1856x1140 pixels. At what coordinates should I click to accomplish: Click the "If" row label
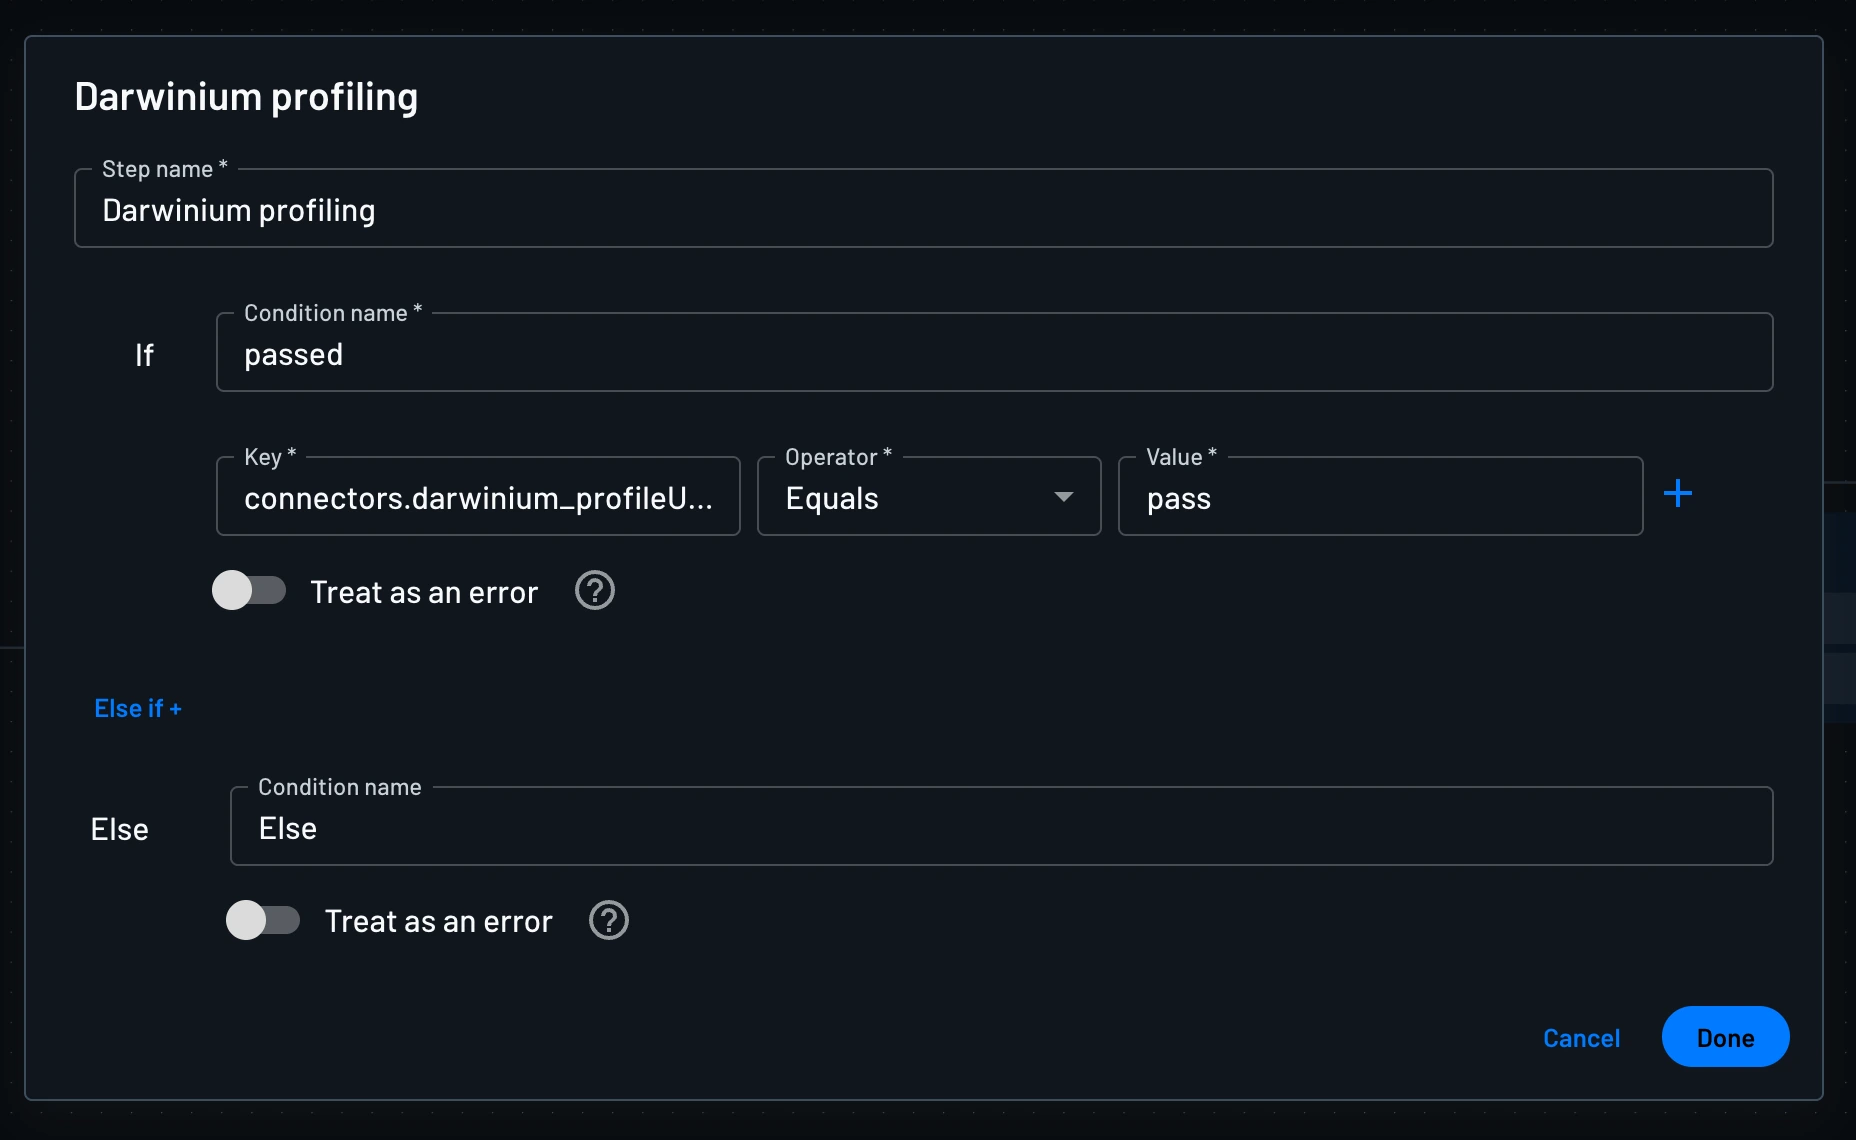145,355
